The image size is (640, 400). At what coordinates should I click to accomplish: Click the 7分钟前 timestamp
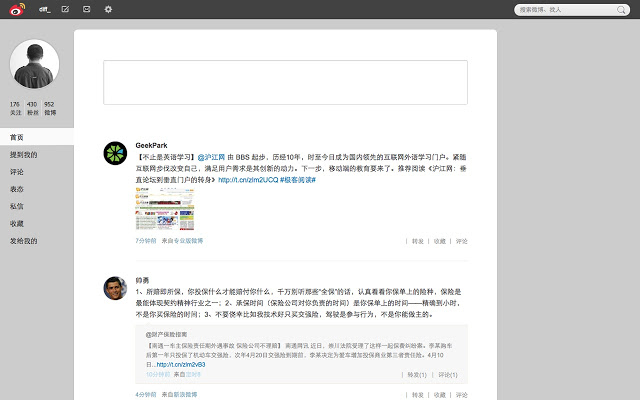(x=146, y=241)
